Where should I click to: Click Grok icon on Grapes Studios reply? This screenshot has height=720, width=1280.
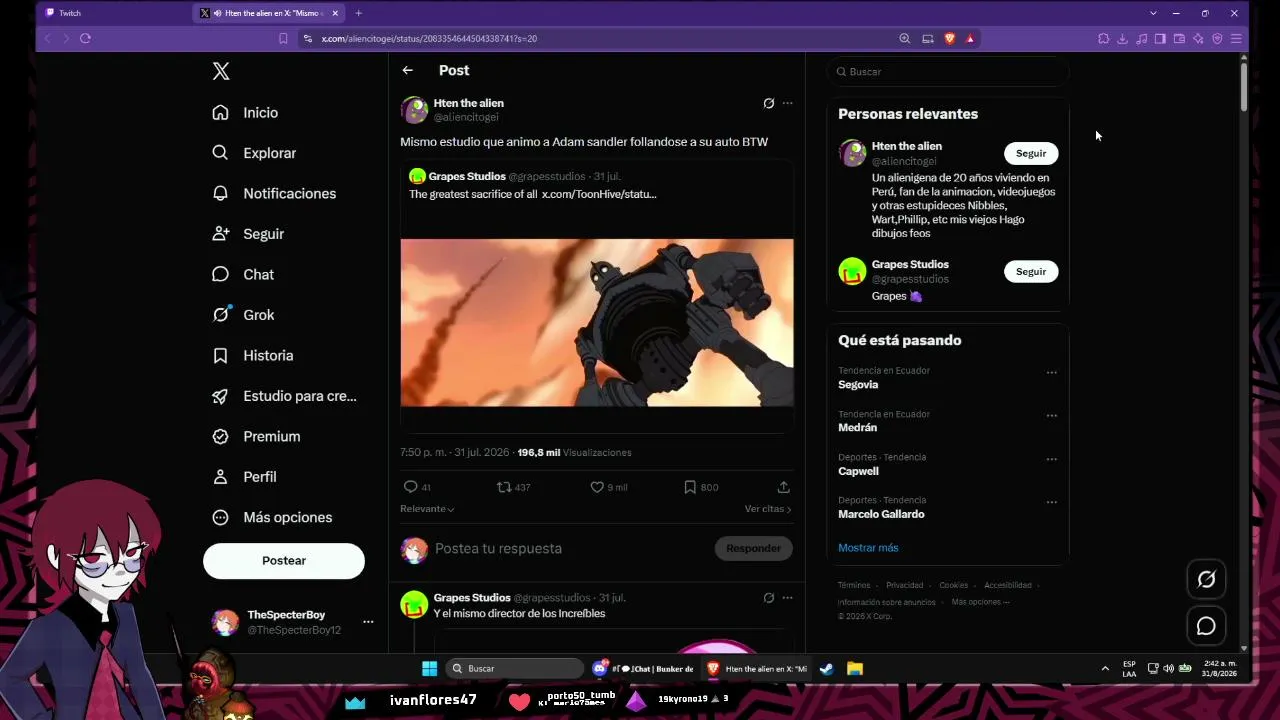[768, 598]
